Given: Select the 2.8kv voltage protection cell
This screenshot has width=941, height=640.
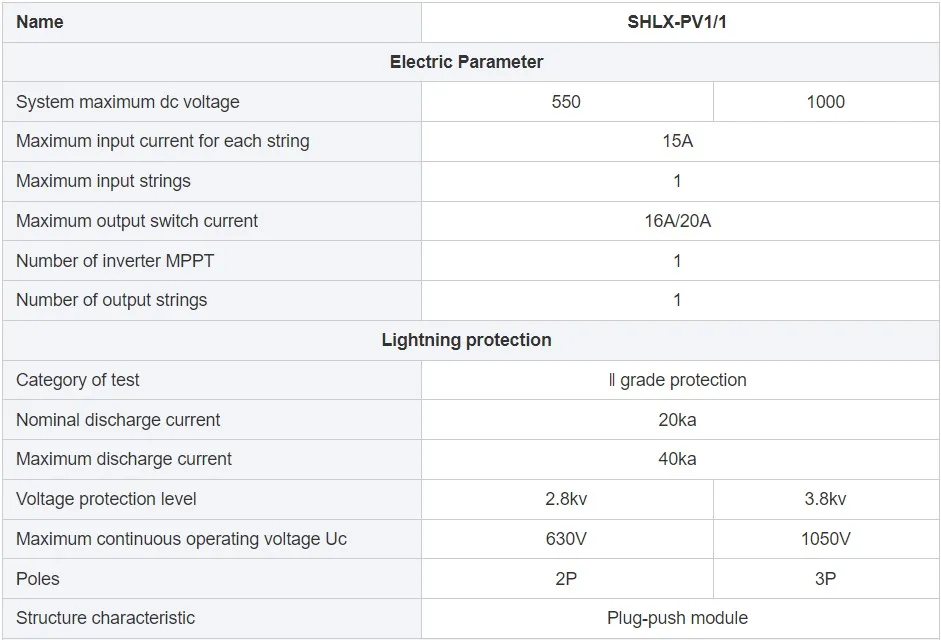Looking at the screenshot, I should coord(566,499).
